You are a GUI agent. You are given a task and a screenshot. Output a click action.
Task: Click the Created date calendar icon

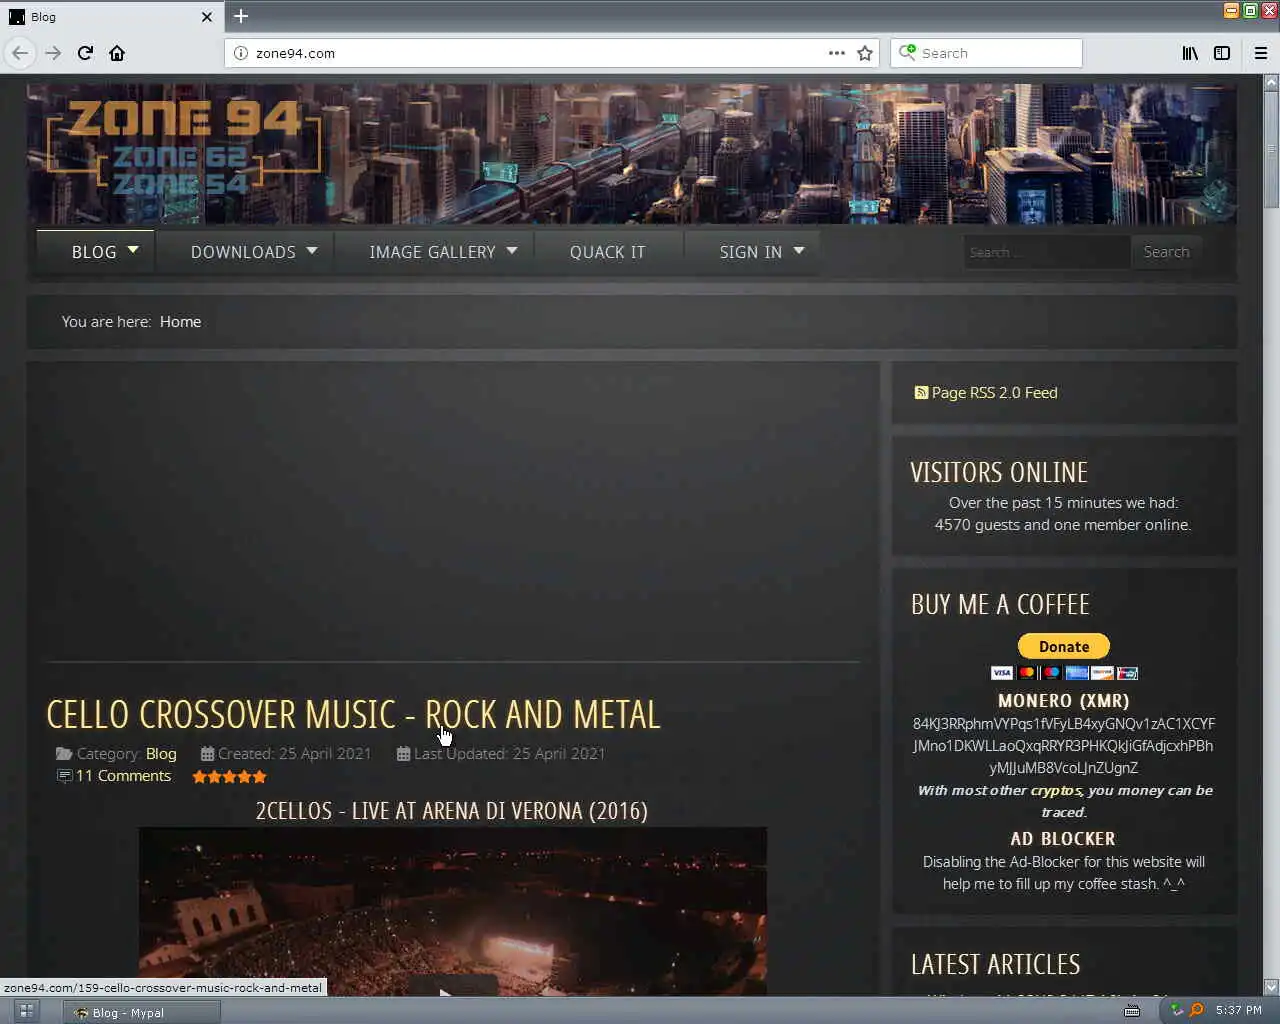point(207,753)
